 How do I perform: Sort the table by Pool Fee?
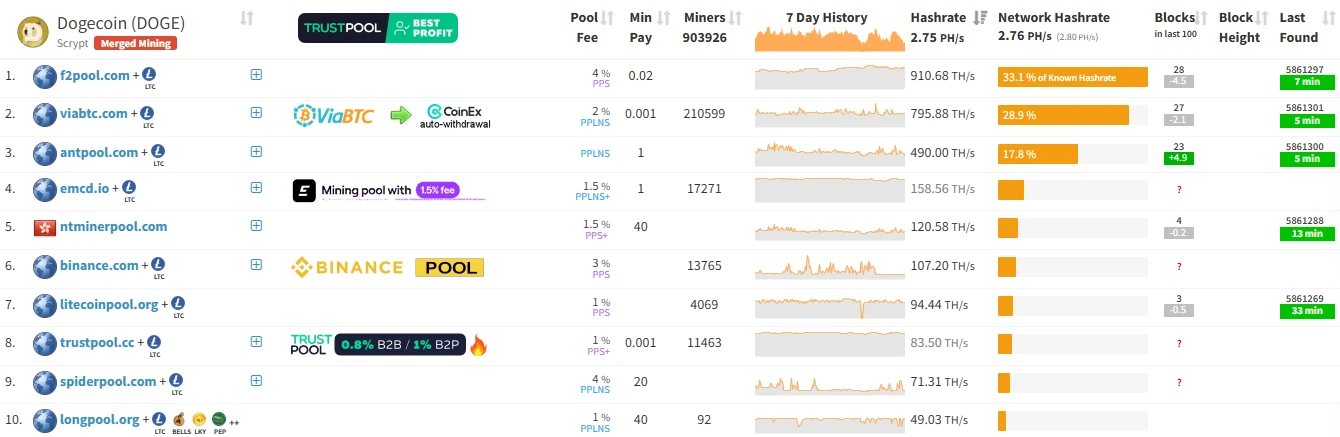[x=606, y=18]
